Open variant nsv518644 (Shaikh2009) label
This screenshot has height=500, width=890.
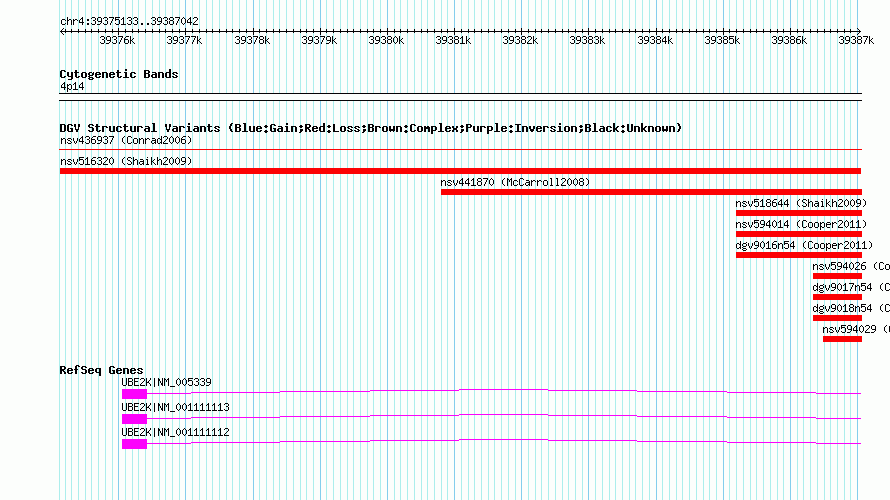click(x=801, y=203)
